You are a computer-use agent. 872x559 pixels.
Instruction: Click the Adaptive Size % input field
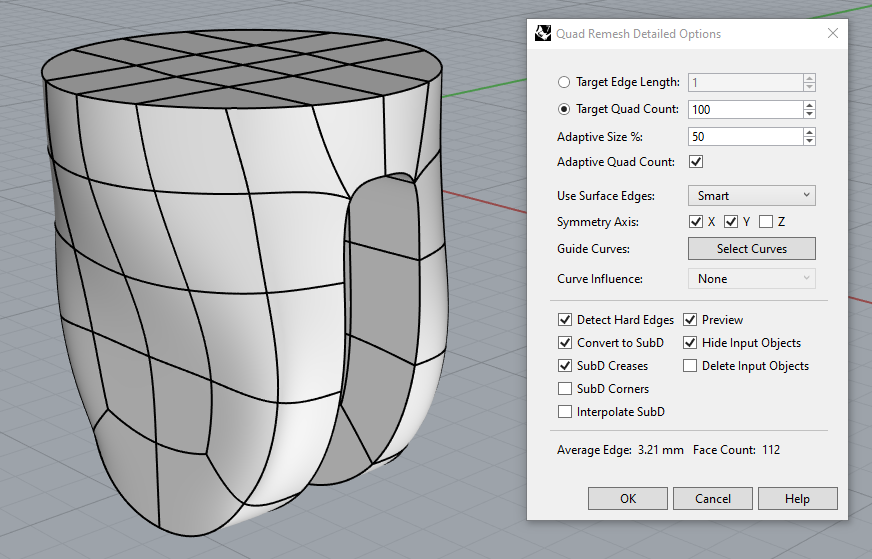[745, 137]
